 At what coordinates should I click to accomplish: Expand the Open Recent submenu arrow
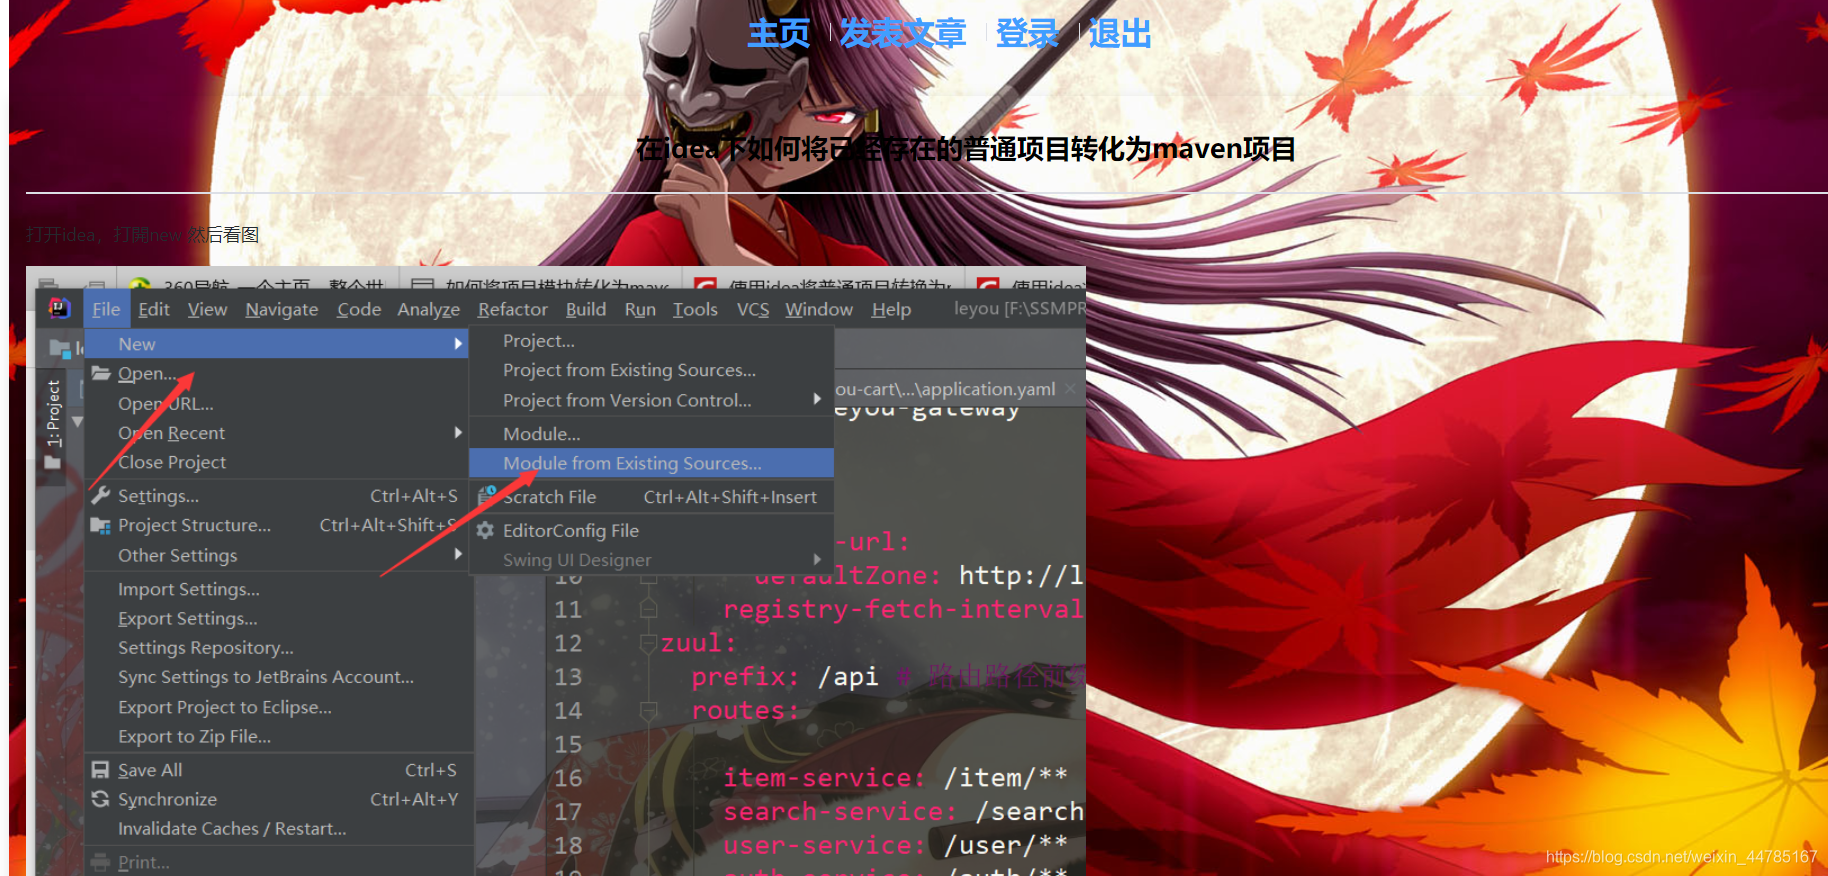[x=458, y=432]
